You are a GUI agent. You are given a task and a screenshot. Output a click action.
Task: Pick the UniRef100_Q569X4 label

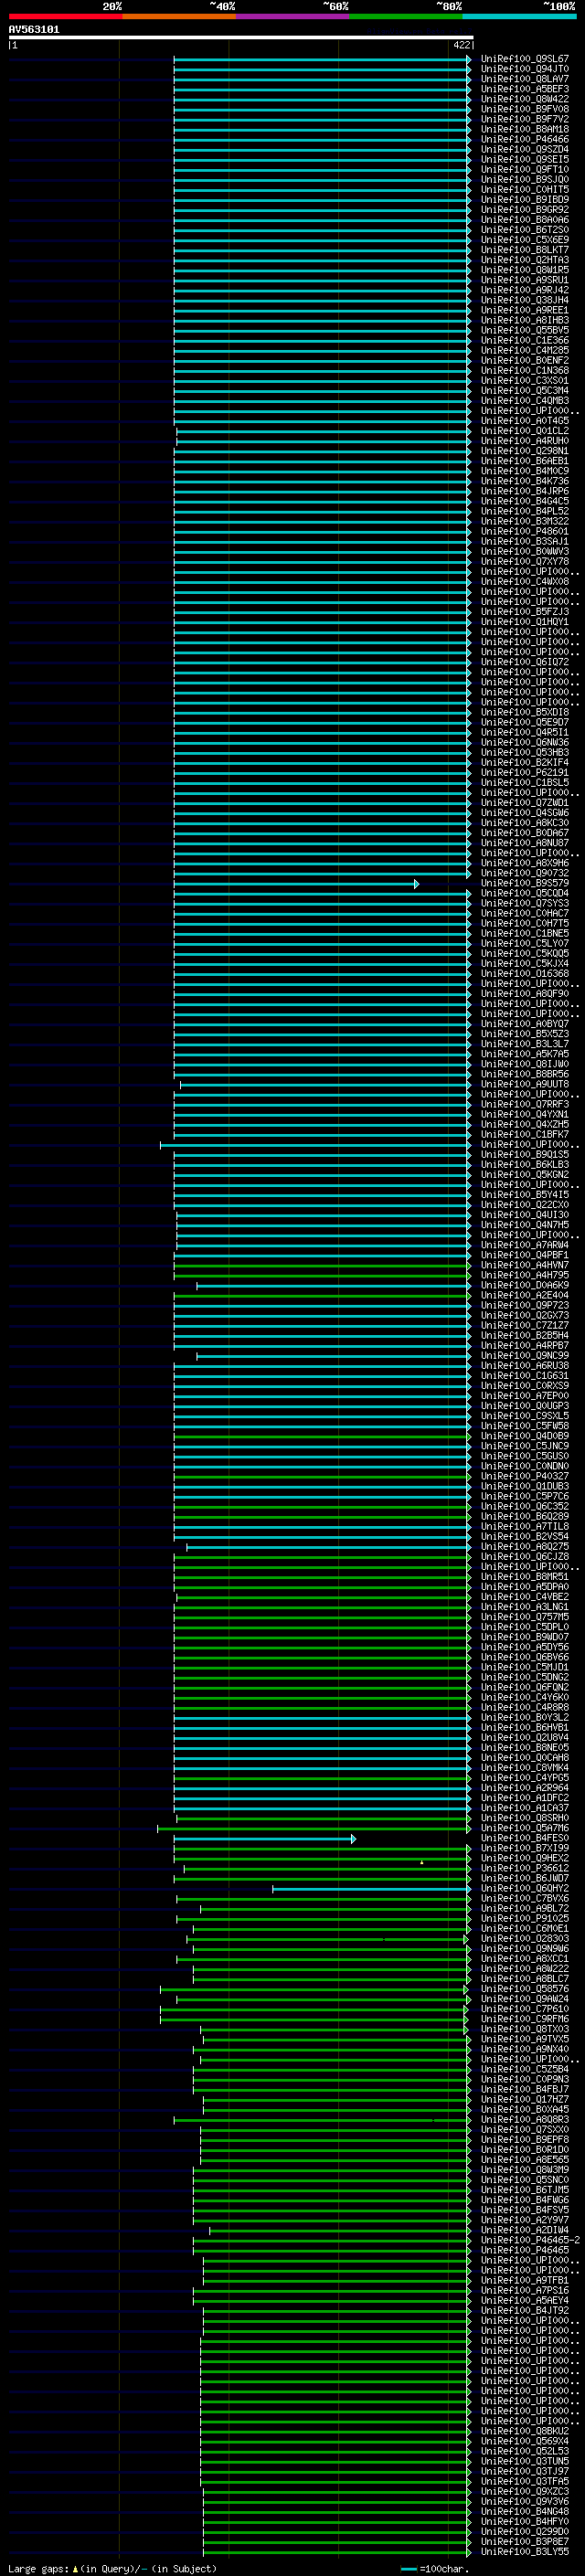(525, 2441)
